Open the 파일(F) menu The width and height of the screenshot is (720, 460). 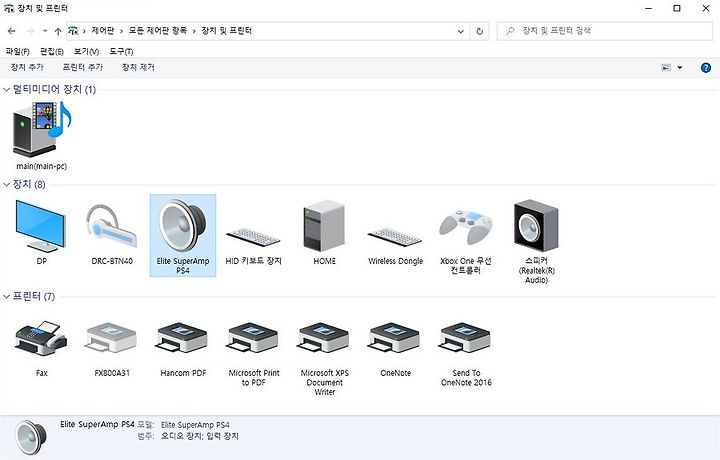pyautogui.click(x=17, y=51)
